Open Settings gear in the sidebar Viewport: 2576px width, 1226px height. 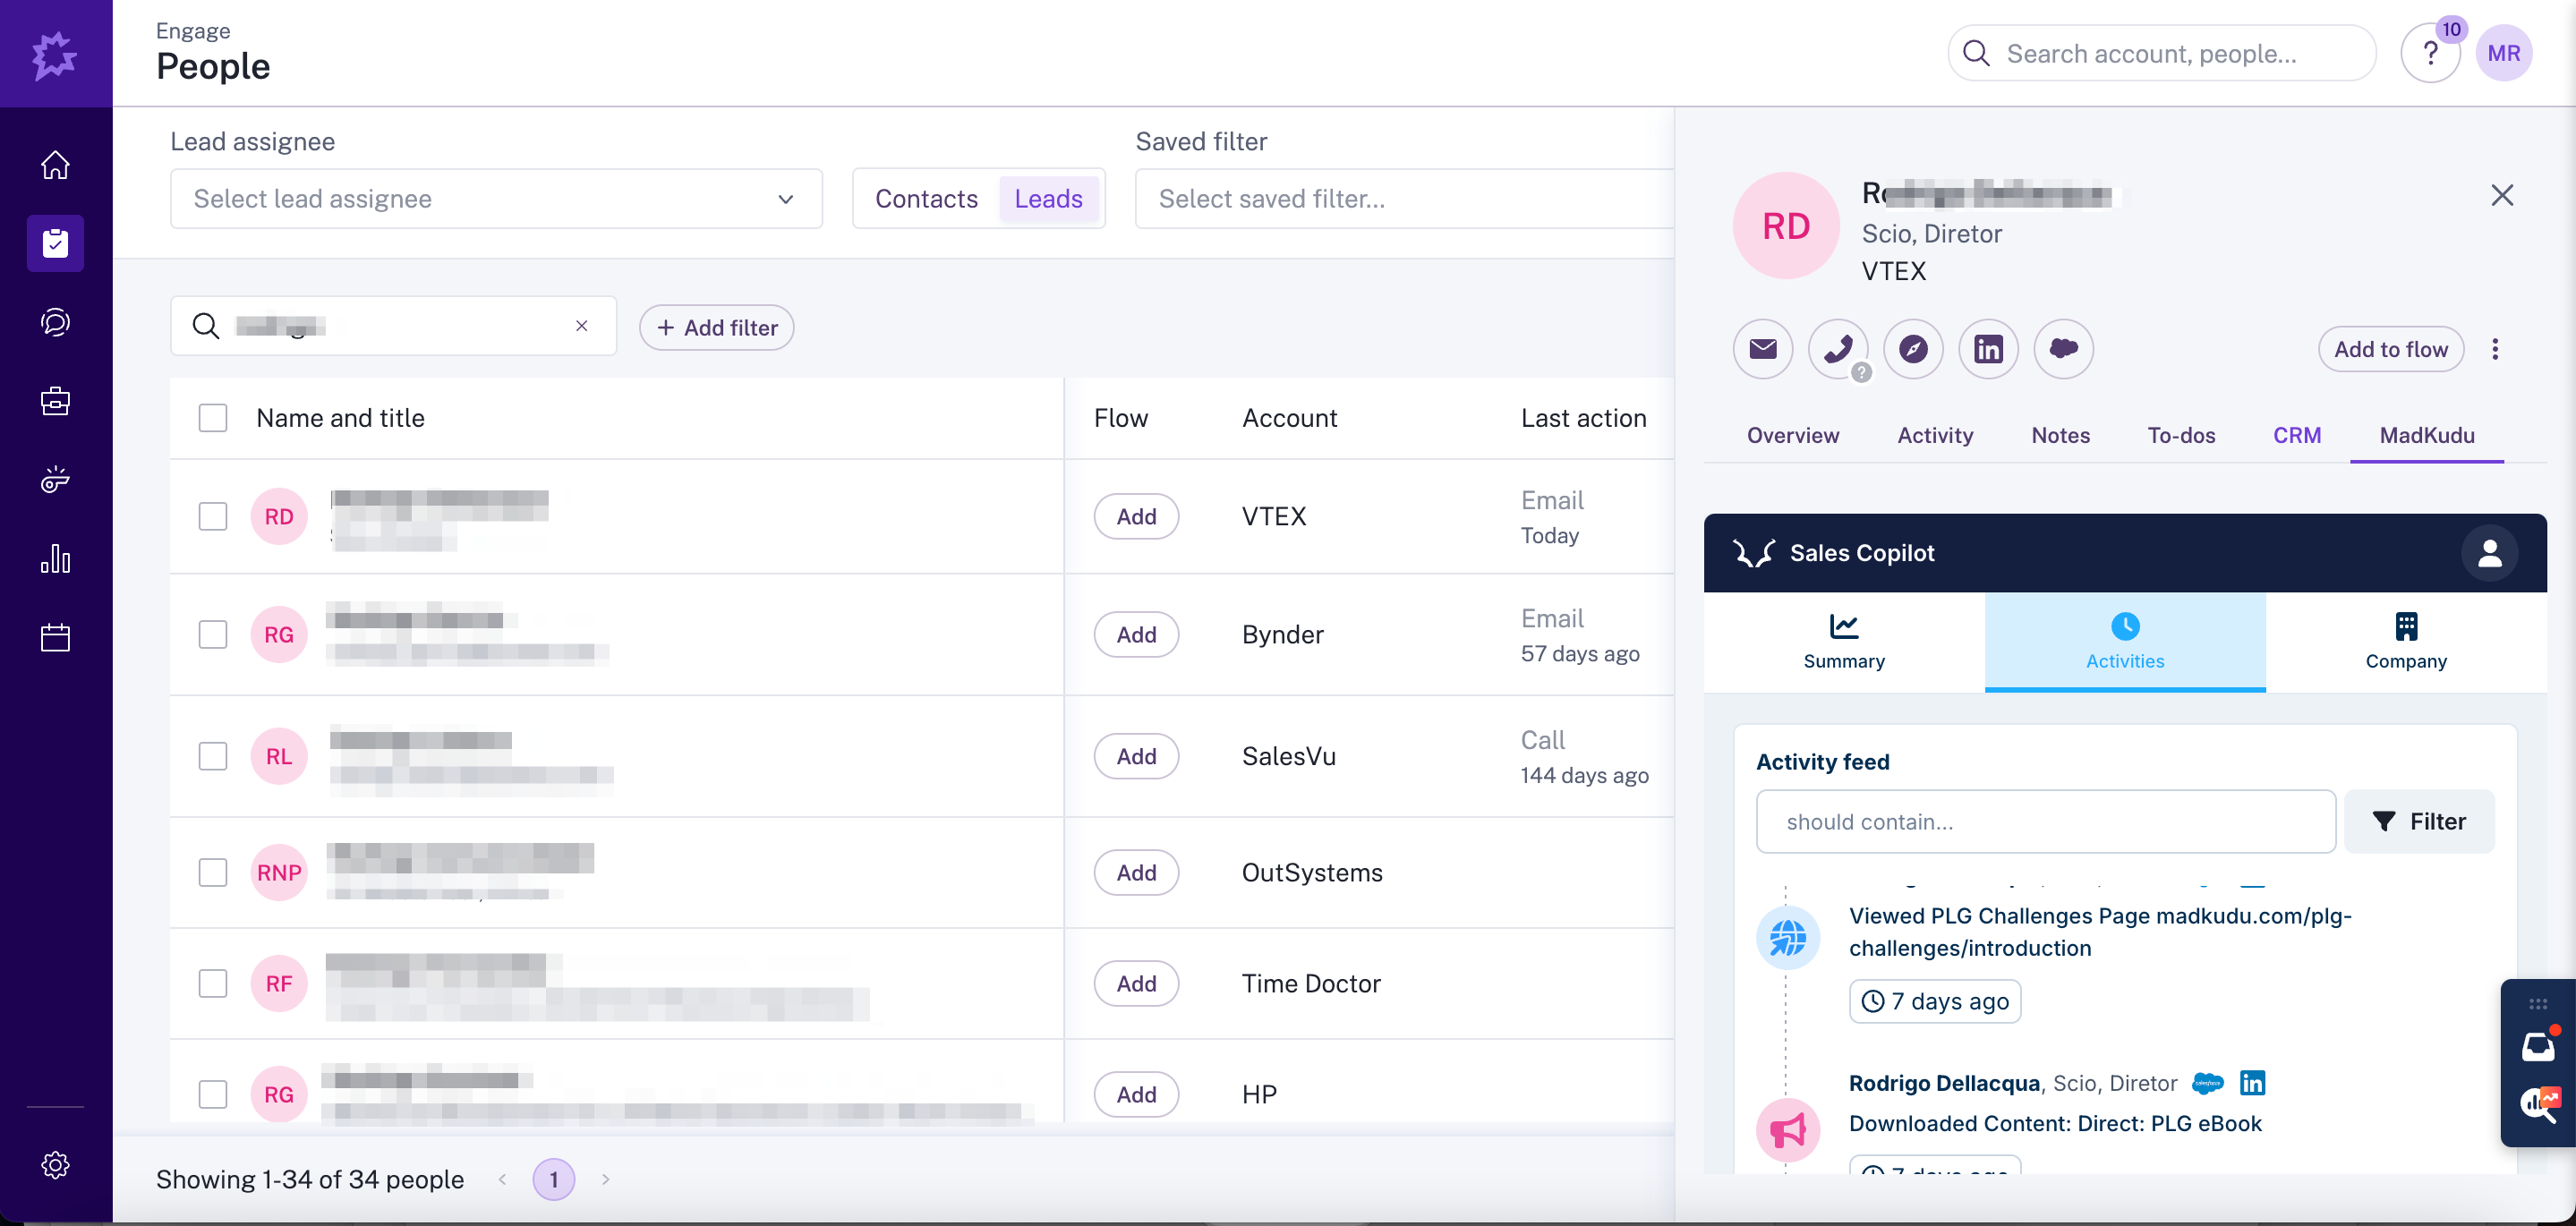[55, 1164]
